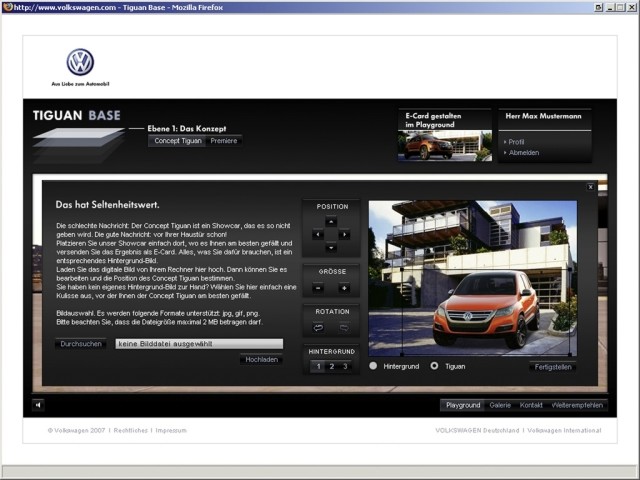This screenshot has width=640, height=480.
Task: Select the Hintergrund radio button
Action: click(373, 366)
